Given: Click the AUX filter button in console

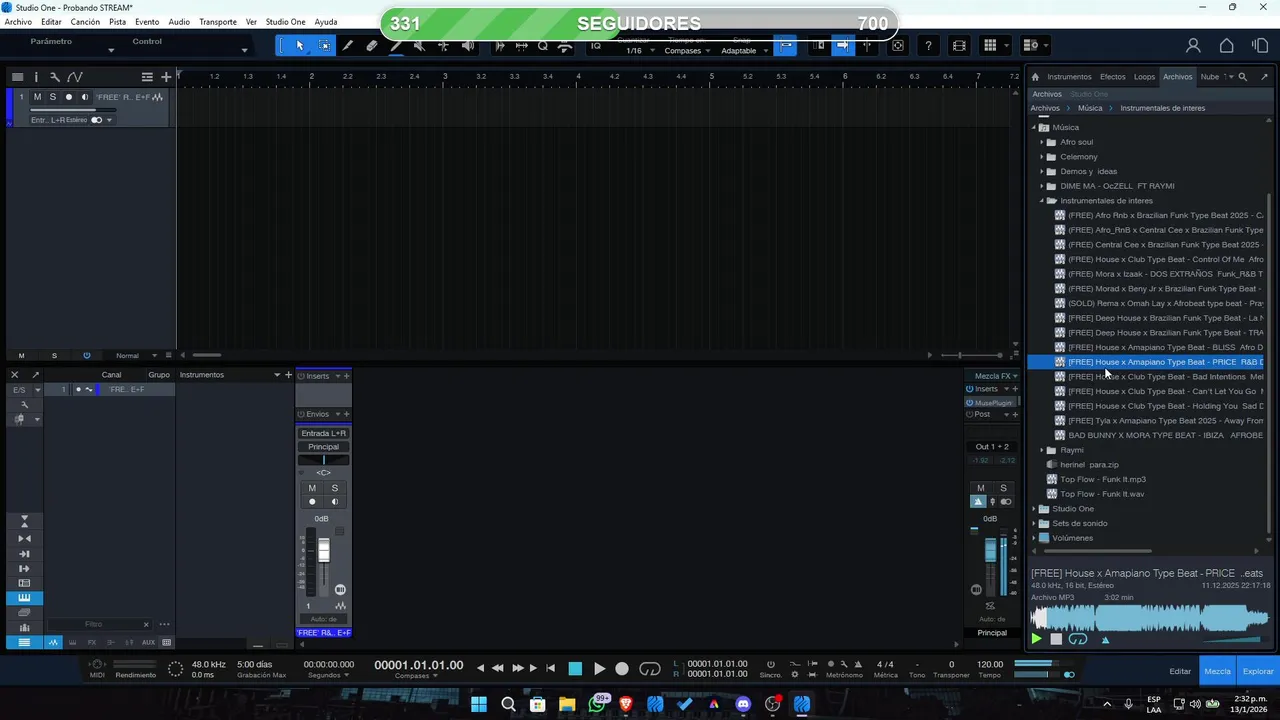Looking at the screenshot, I should click(148, 642).
